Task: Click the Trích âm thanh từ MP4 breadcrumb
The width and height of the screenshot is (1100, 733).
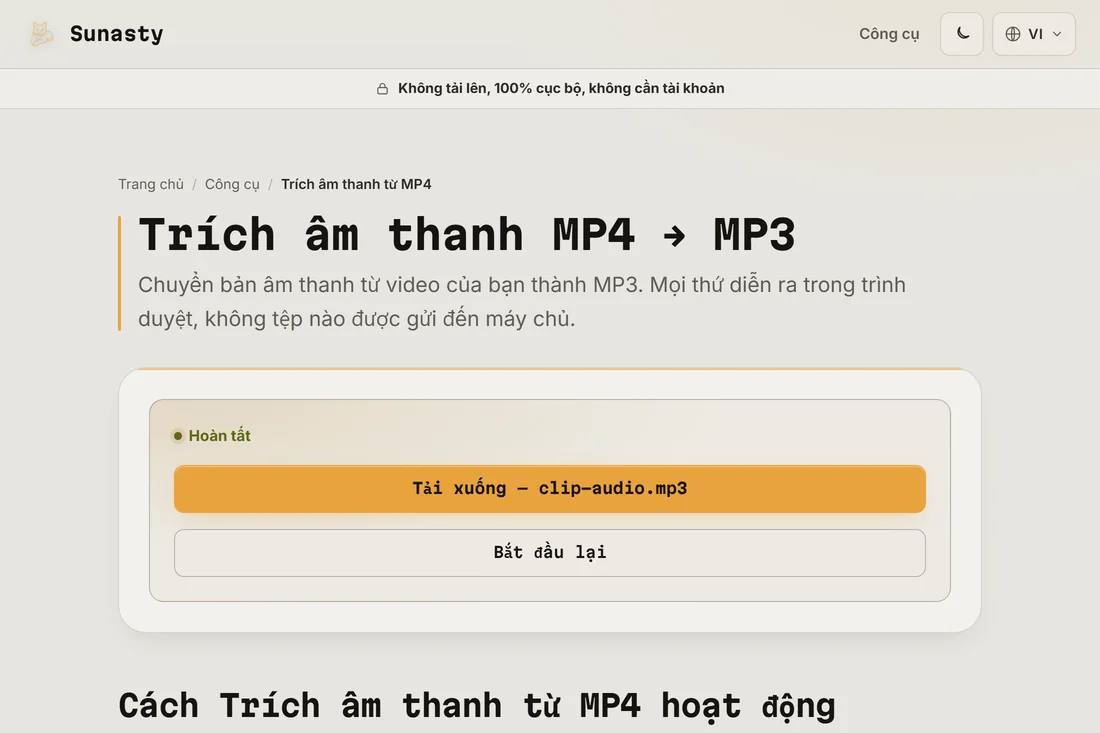Action: 356,184
